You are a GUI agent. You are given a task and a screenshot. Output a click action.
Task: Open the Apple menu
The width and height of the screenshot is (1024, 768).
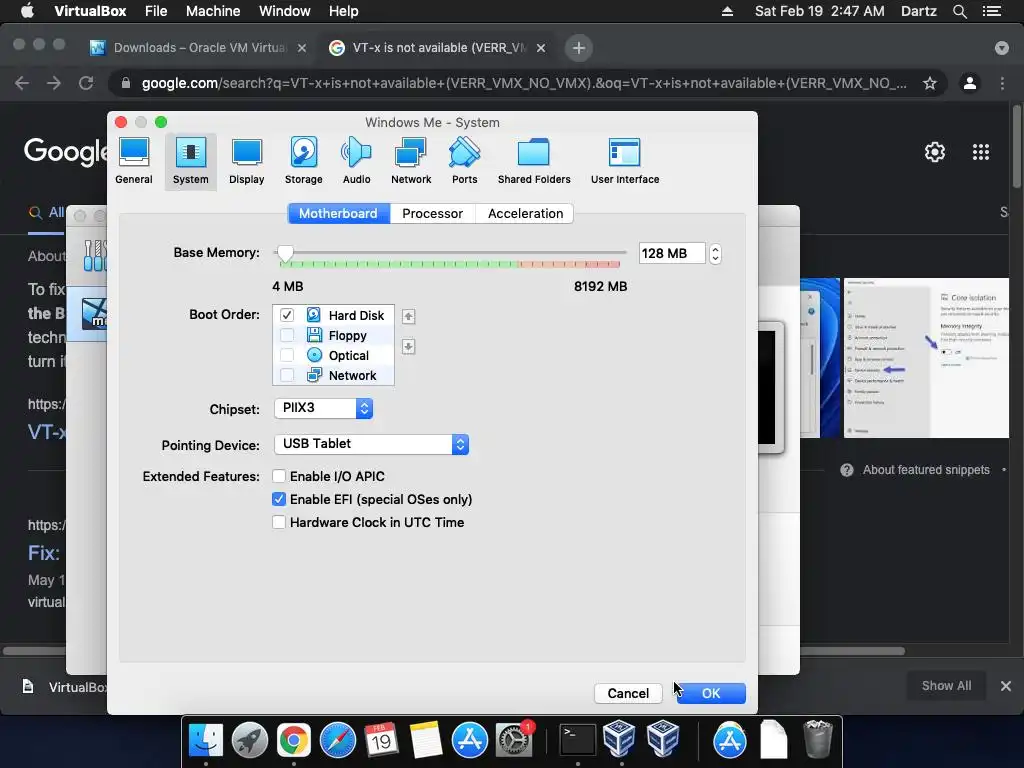27,11
